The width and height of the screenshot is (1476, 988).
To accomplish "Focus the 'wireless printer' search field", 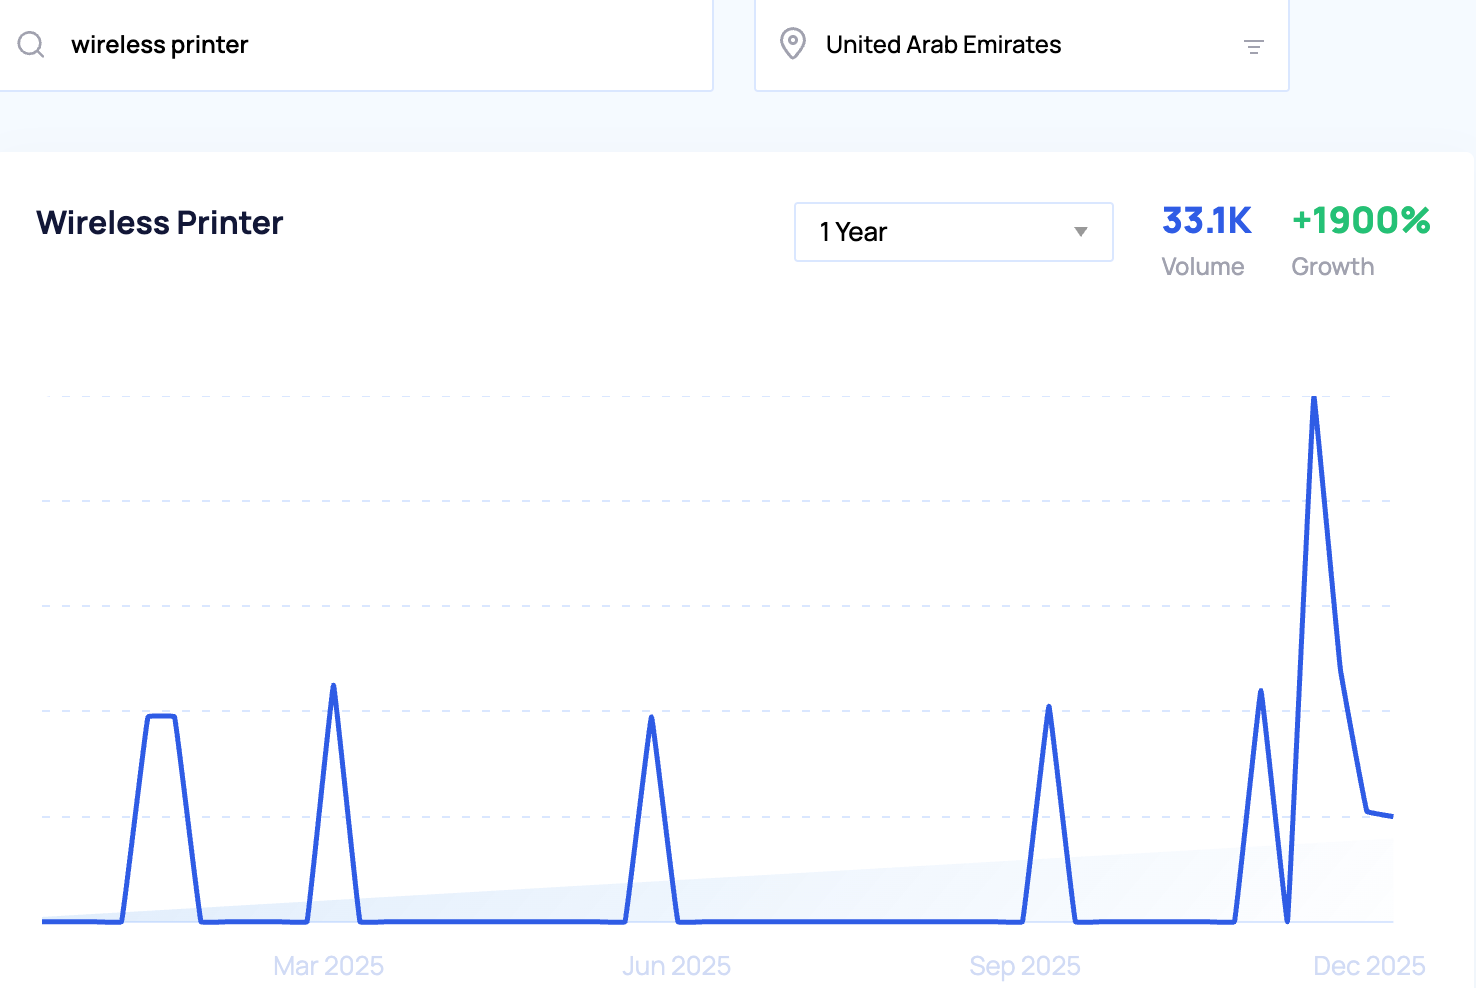I will click(380, 45).
